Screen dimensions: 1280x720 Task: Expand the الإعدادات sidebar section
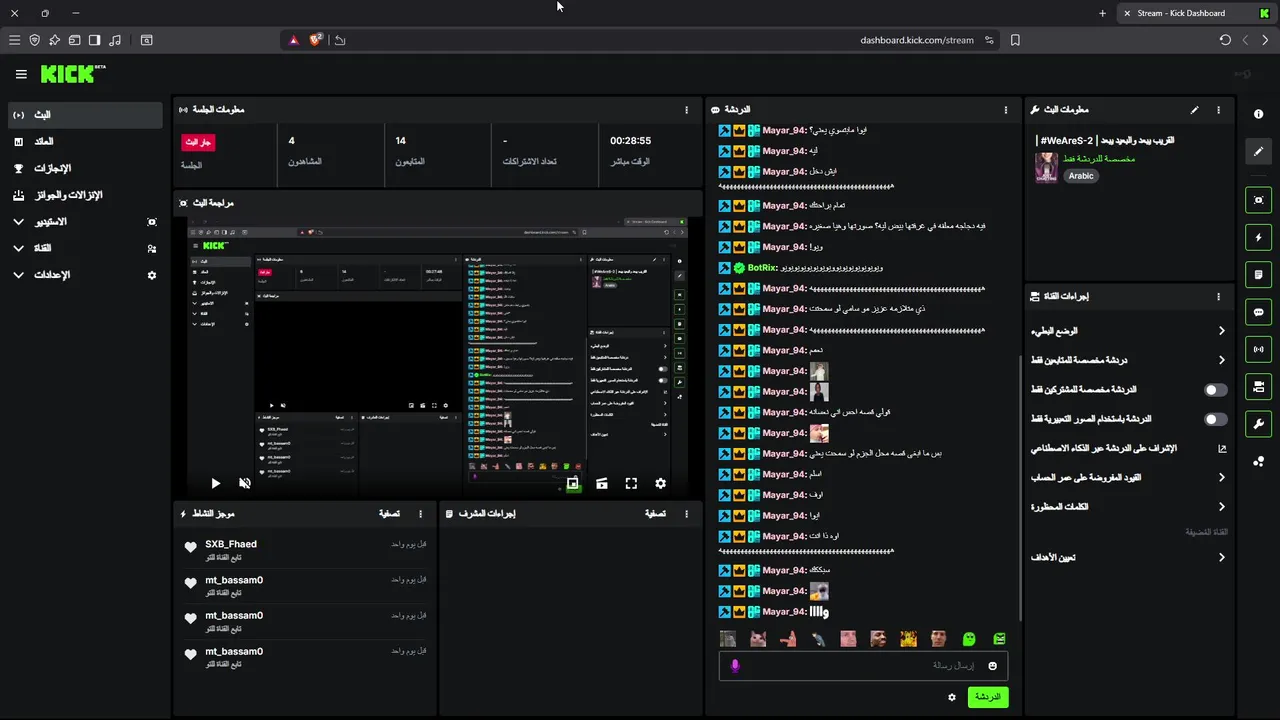(85, 274)
